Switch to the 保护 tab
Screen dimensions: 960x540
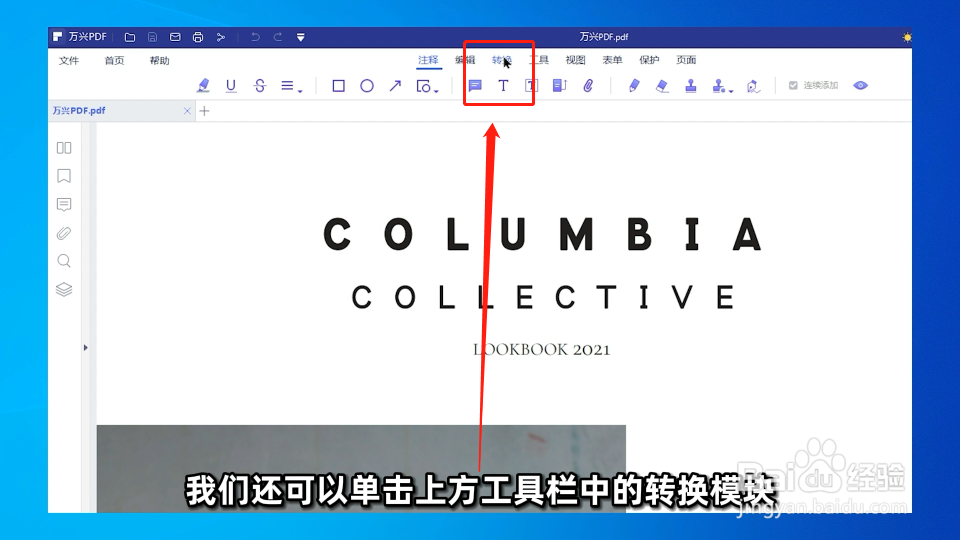(649, 60)
